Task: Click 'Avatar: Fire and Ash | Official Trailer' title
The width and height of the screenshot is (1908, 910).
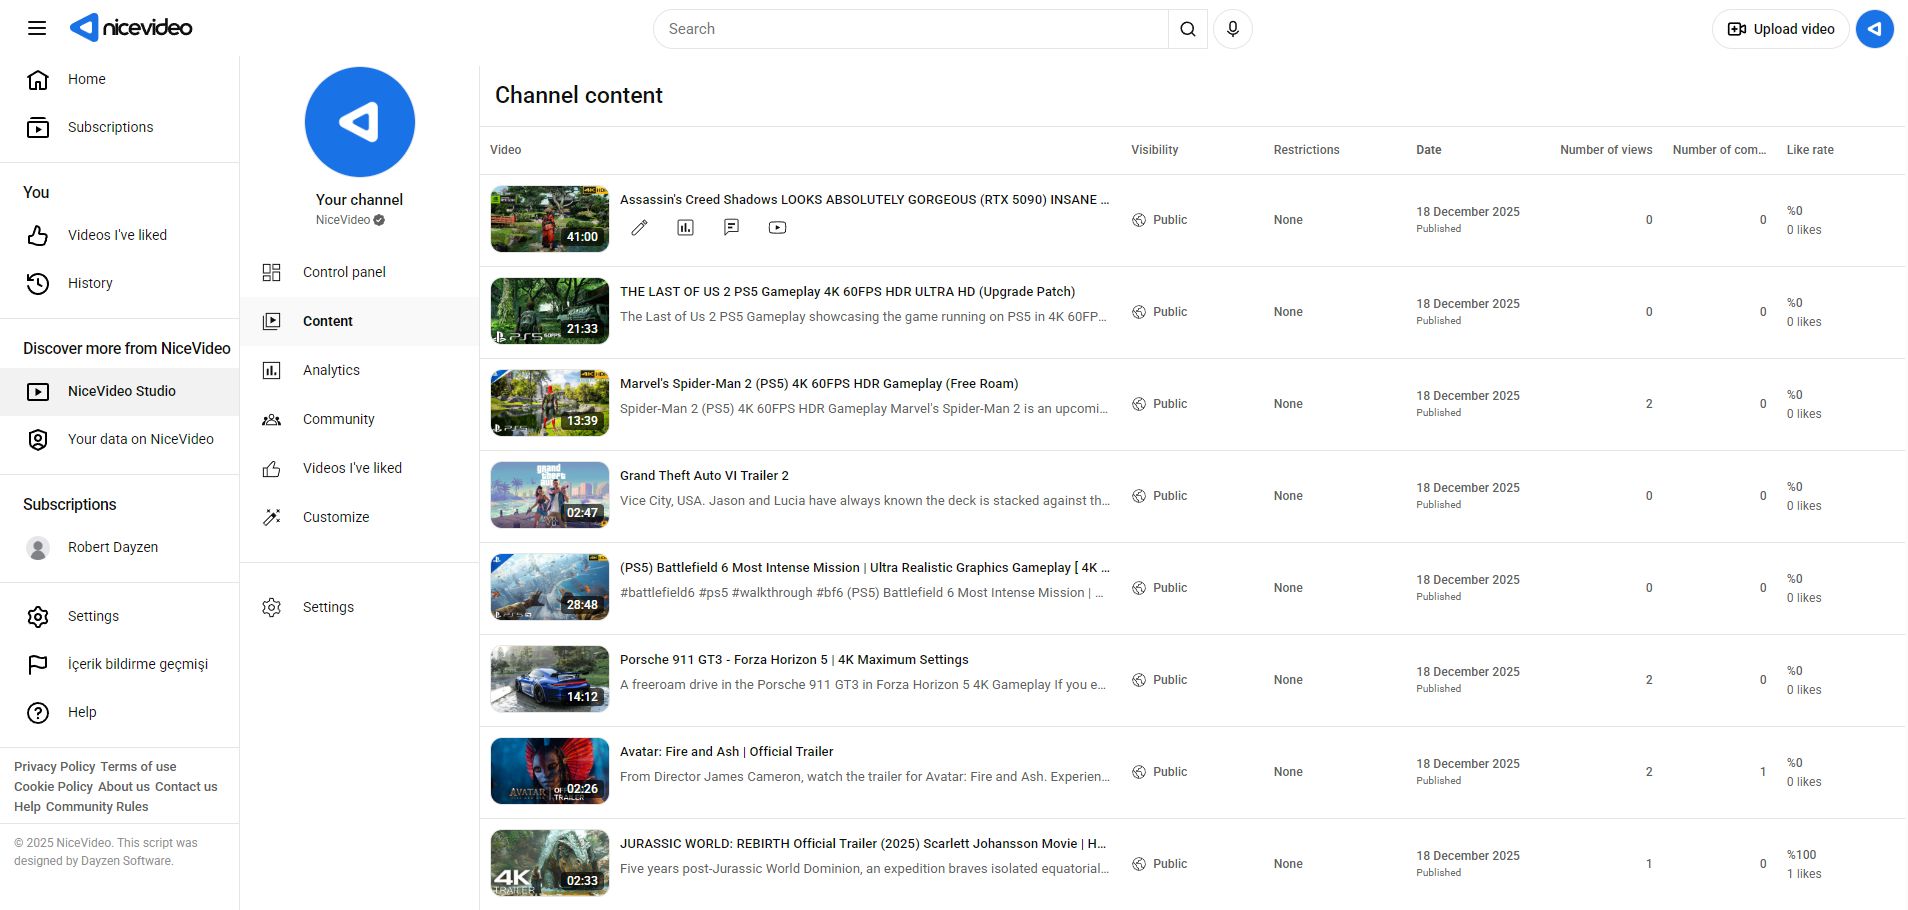Action: coord(727,752)
